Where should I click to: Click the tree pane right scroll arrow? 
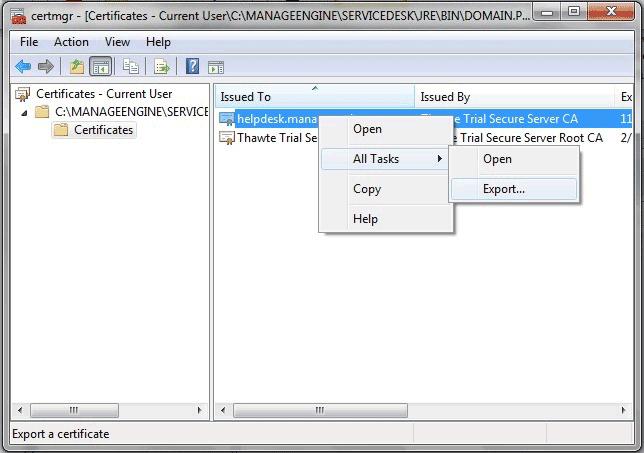pyautogui.click(x=200, y=410)
